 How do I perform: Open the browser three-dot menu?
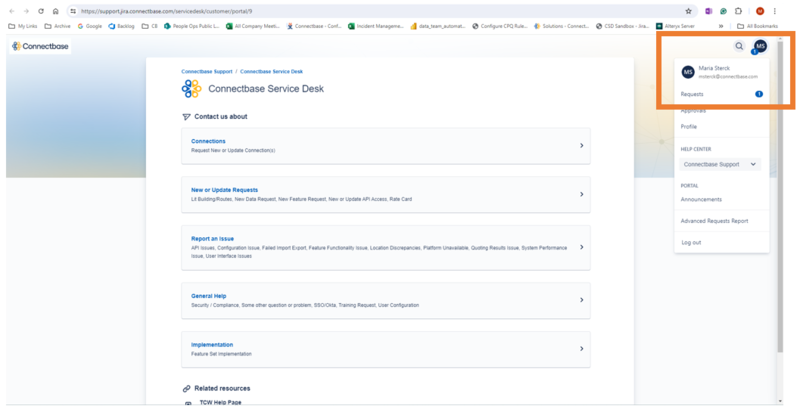click(775, 11)
